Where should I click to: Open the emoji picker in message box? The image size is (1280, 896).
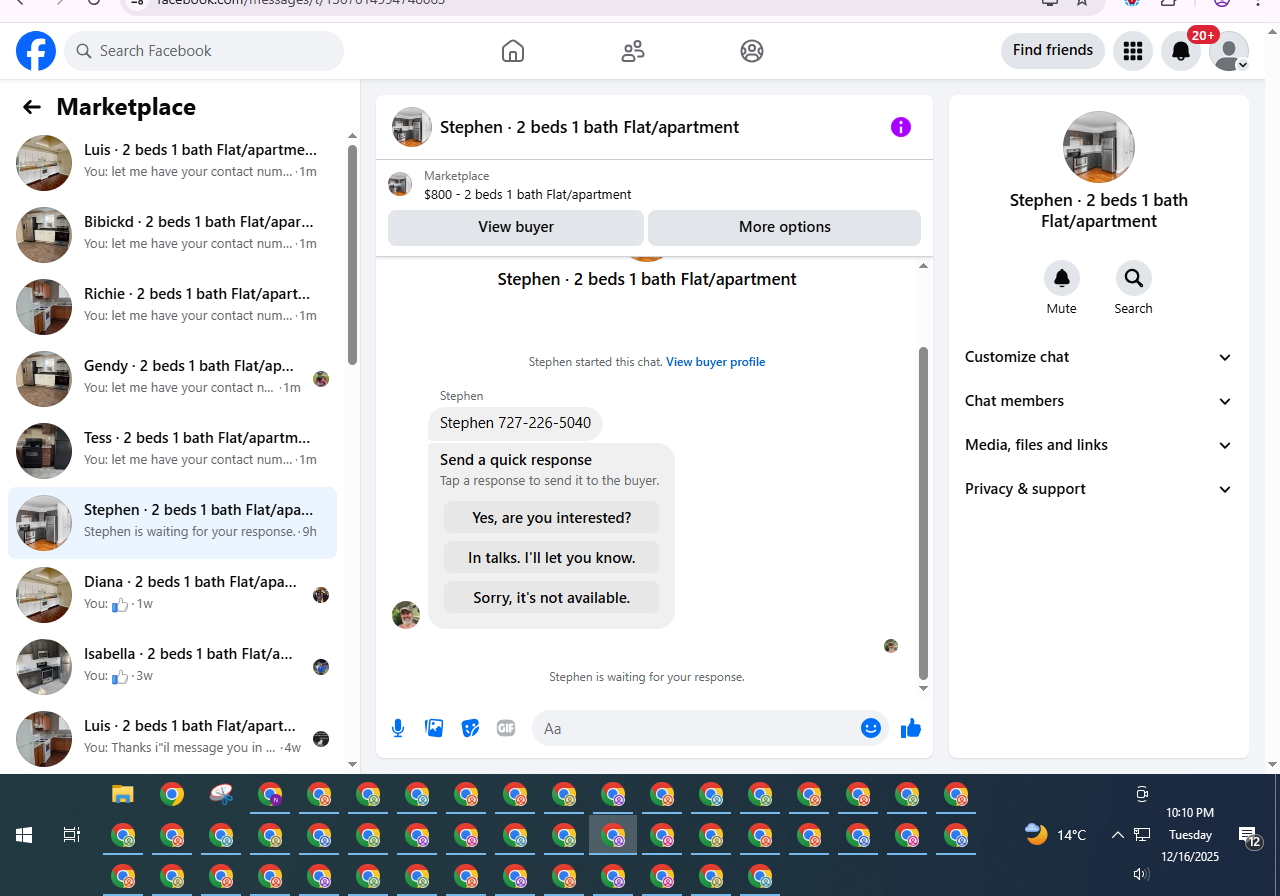pyautogui.click(x=870, y=728)
